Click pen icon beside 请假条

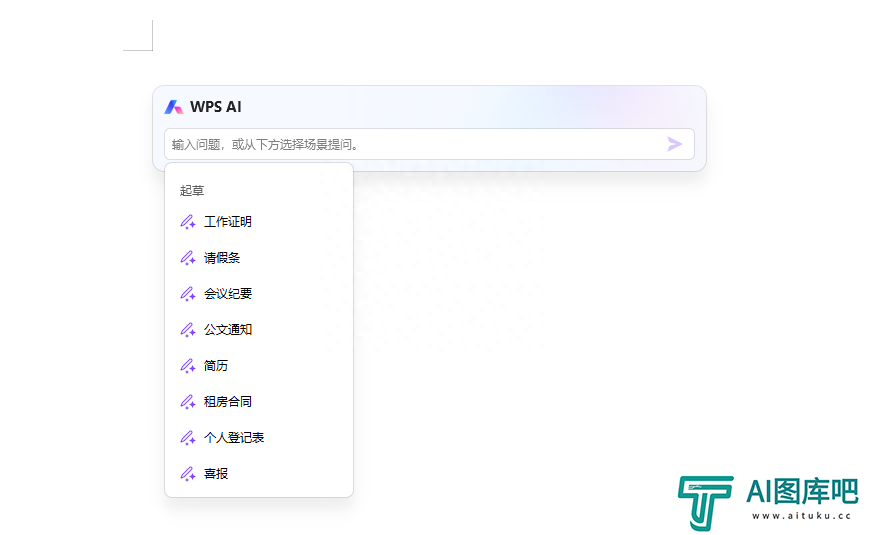[x=188, y=258]
